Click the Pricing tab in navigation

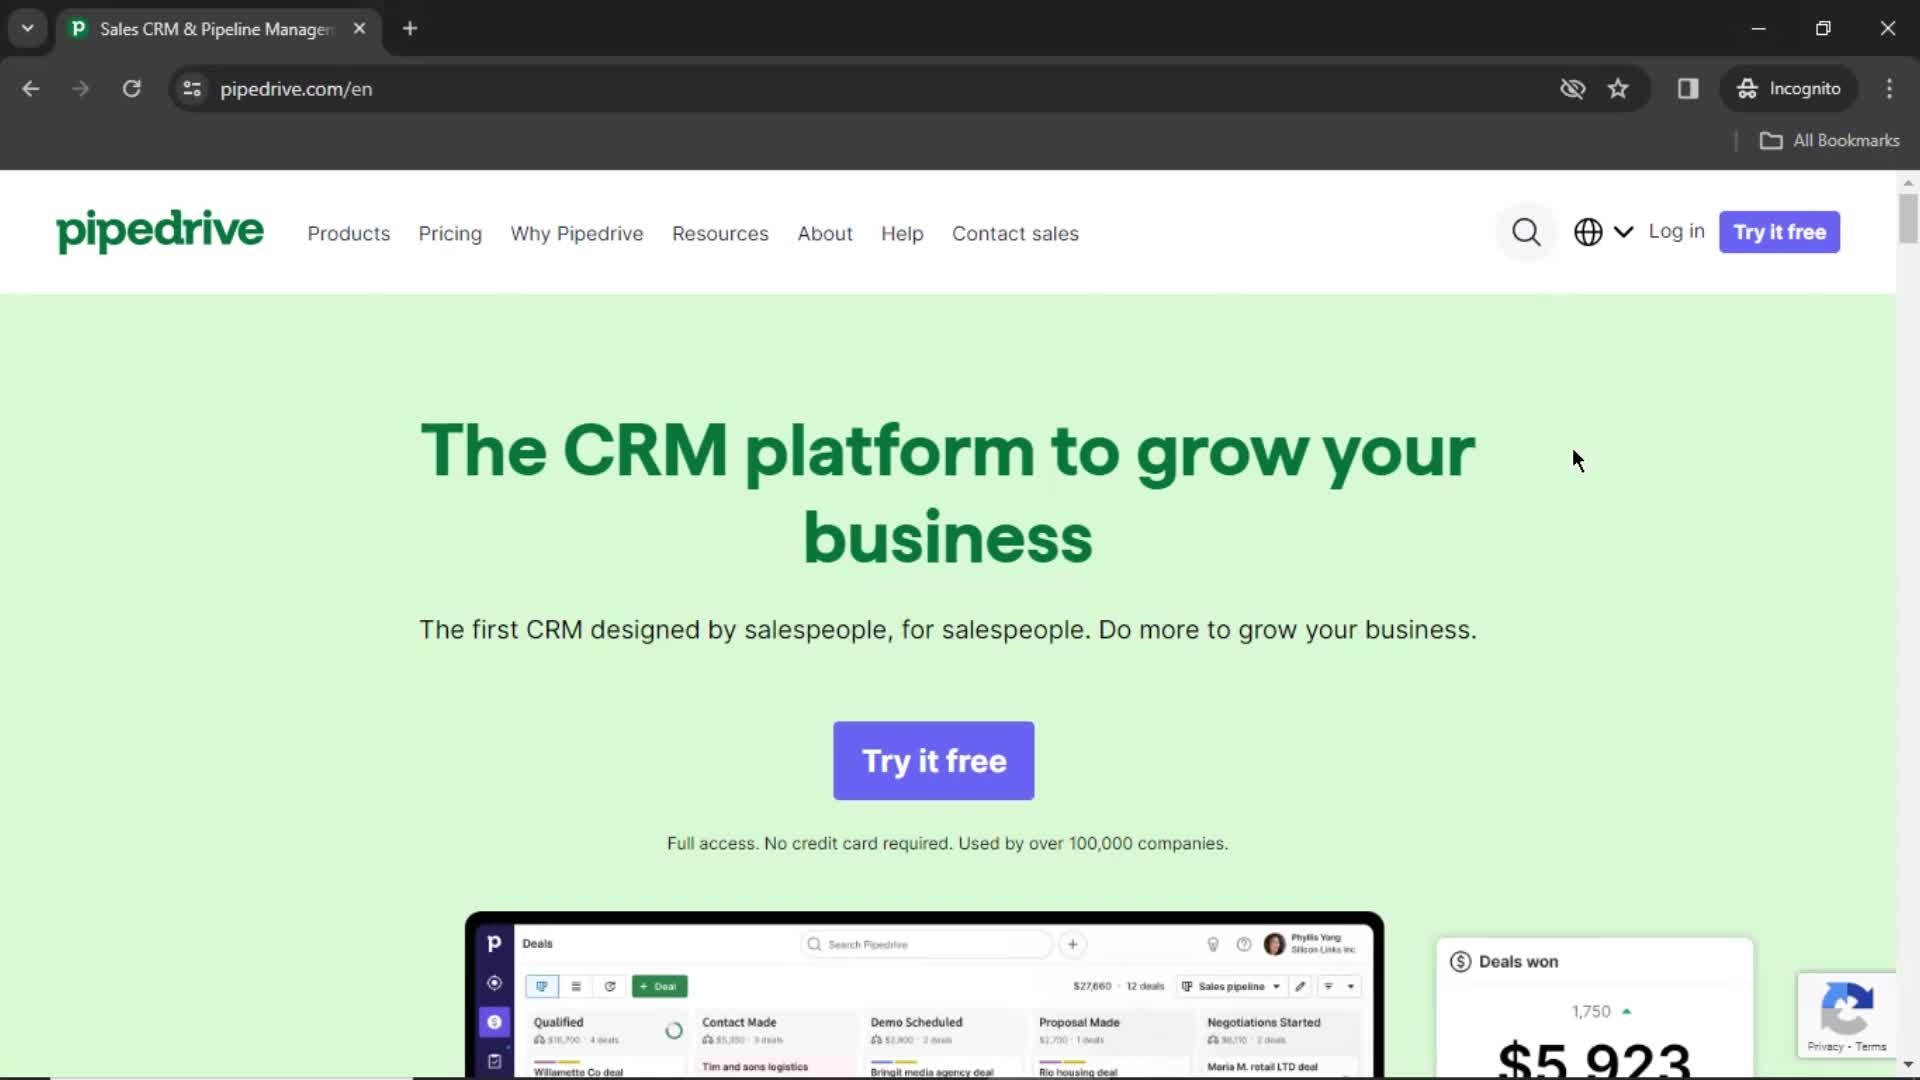[x=450, y=233]
